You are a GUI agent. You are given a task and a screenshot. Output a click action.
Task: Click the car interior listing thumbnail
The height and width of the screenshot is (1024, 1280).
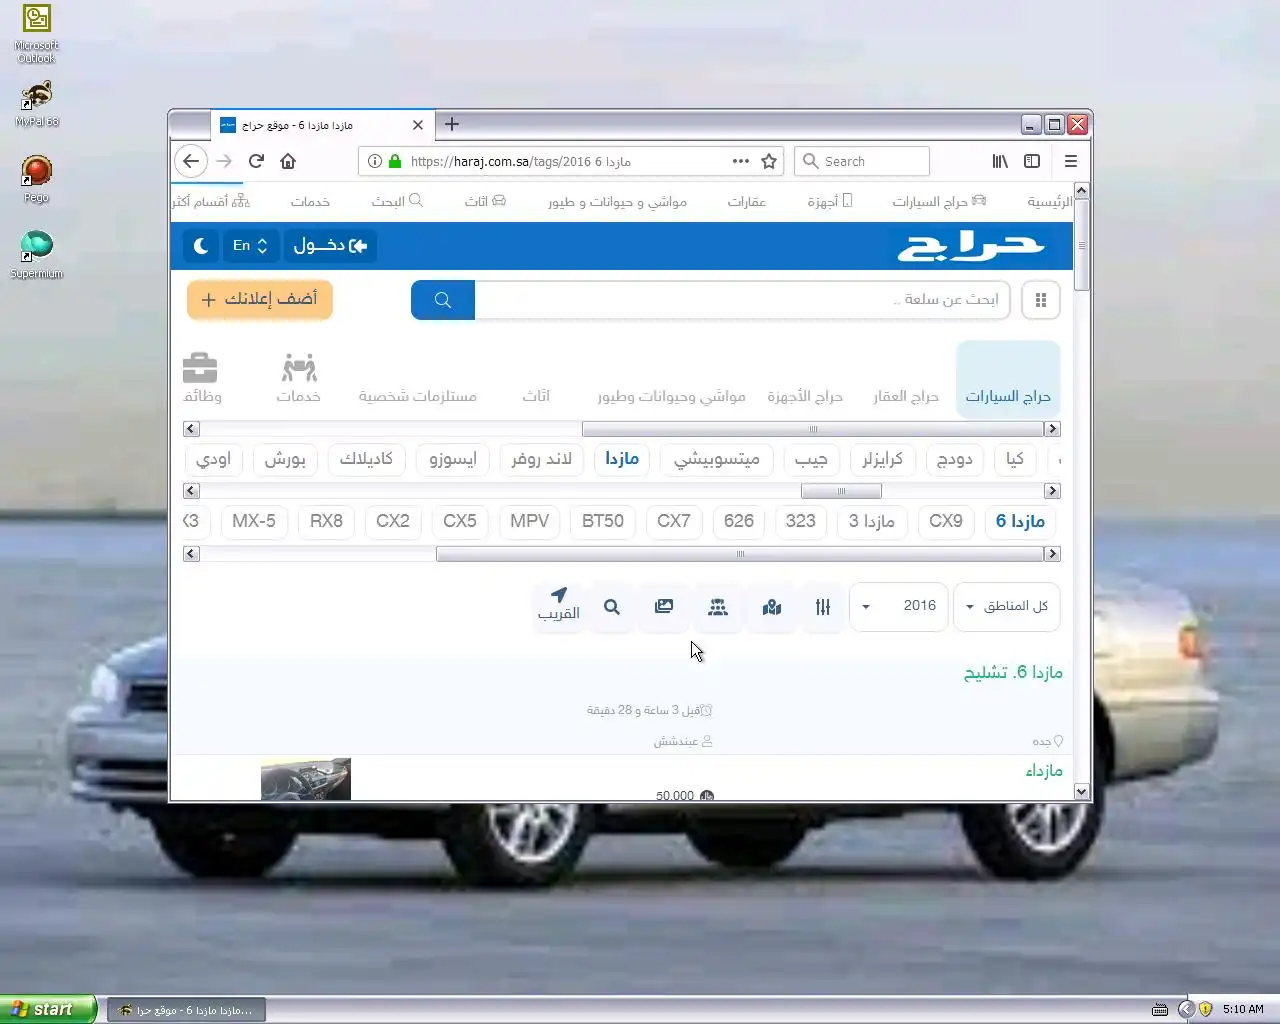point(306,779)
